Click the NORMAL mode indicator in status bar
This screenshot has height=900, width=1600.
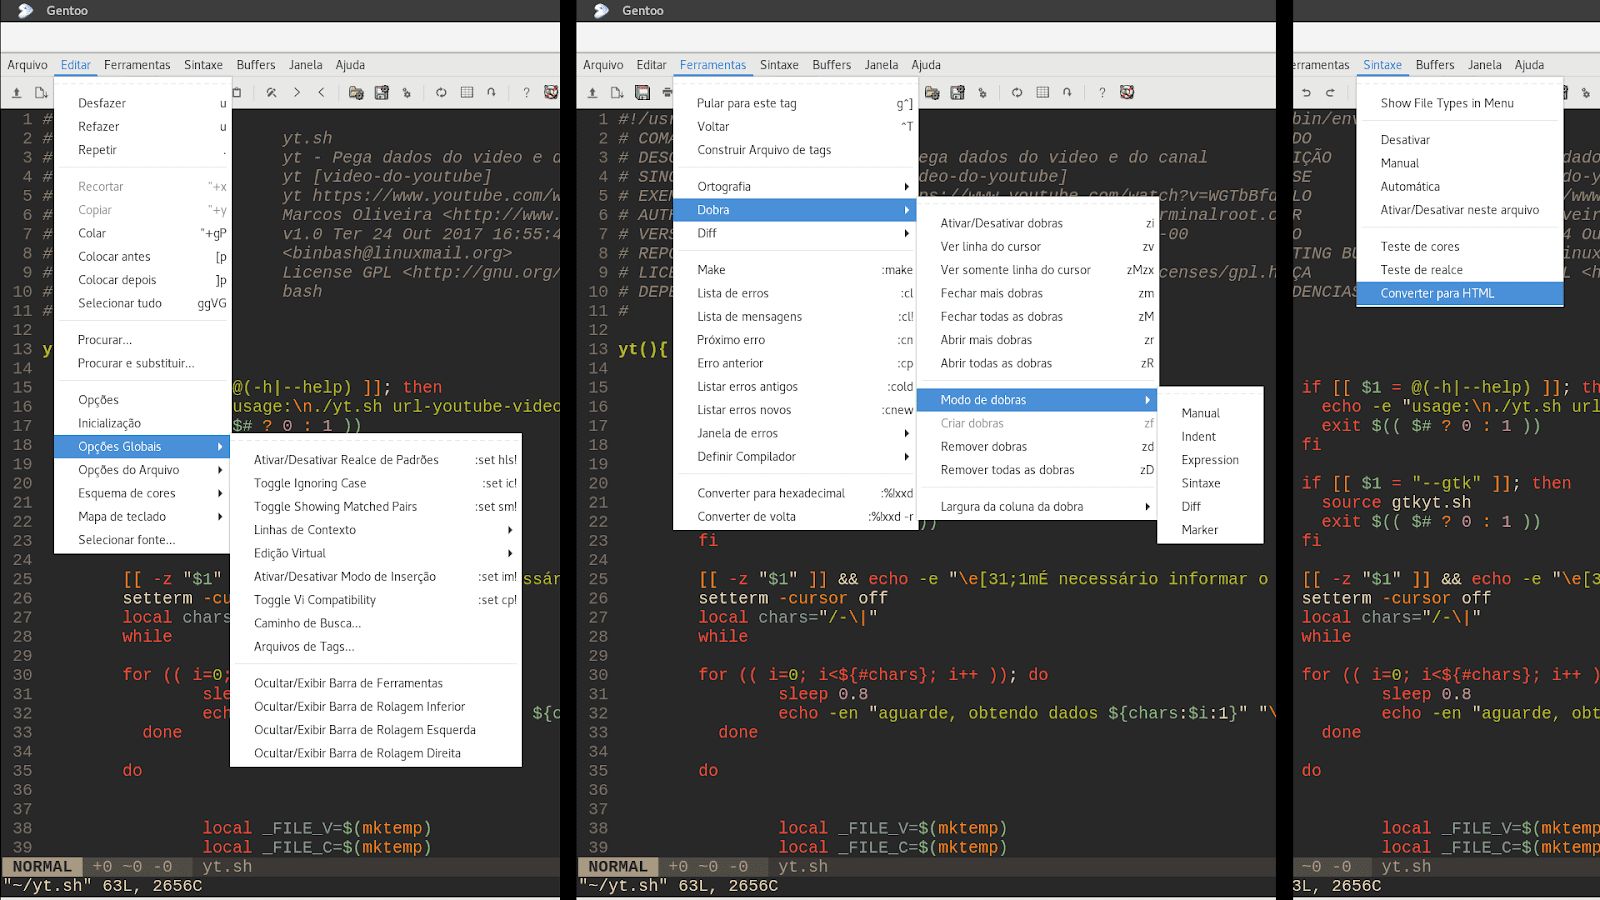41,866
